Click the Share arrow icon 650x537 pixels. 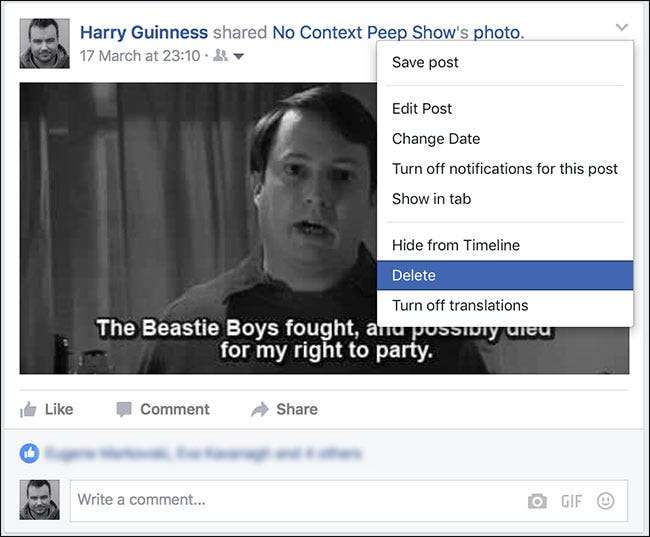[x=260, y=409]
